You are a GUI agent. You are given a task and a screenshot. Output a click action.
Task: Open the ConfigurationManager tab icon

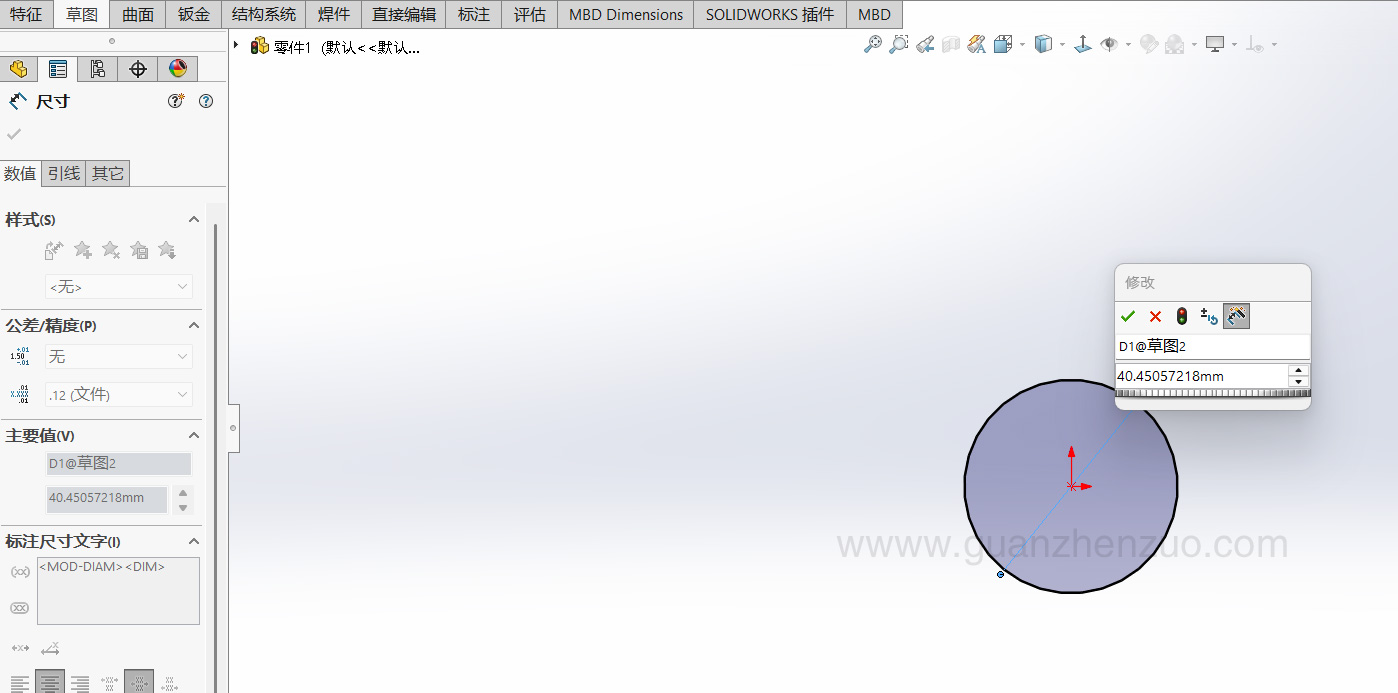click(x=98, y=69)
